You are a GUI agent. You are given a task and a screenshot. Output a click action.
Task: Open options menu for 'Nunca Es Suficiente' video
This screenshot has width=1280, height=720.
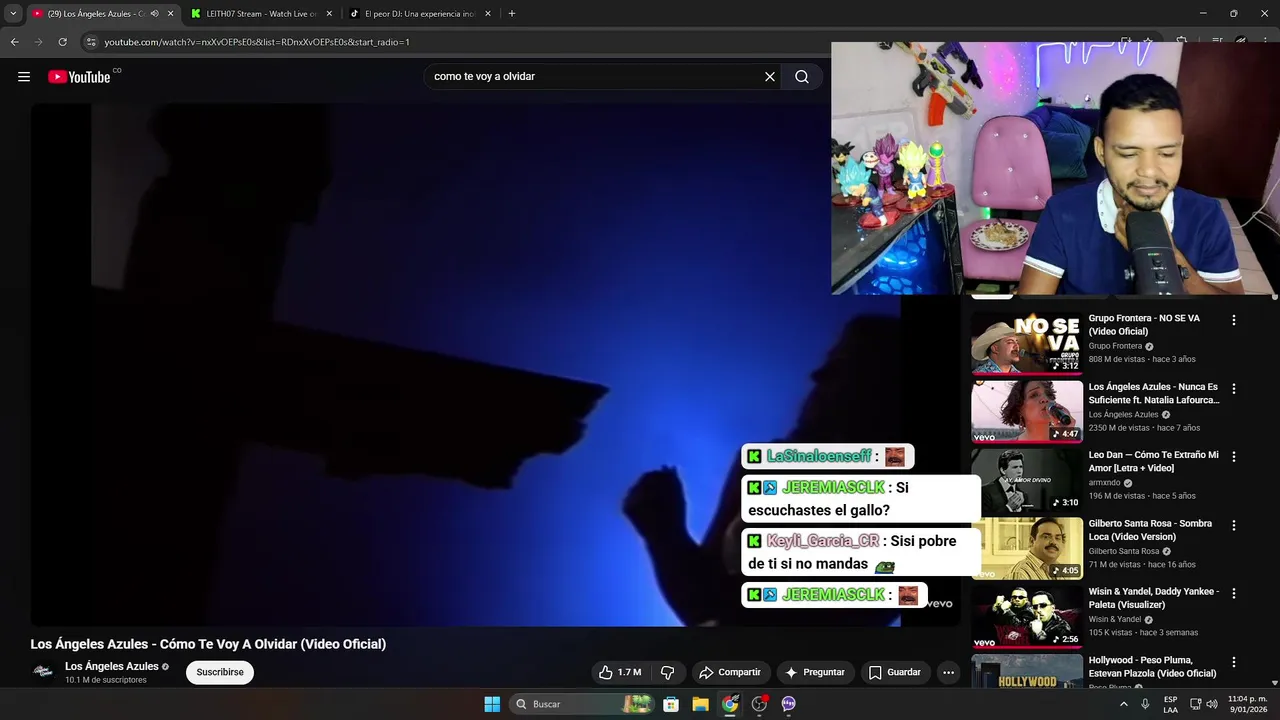pos(1233,388)
